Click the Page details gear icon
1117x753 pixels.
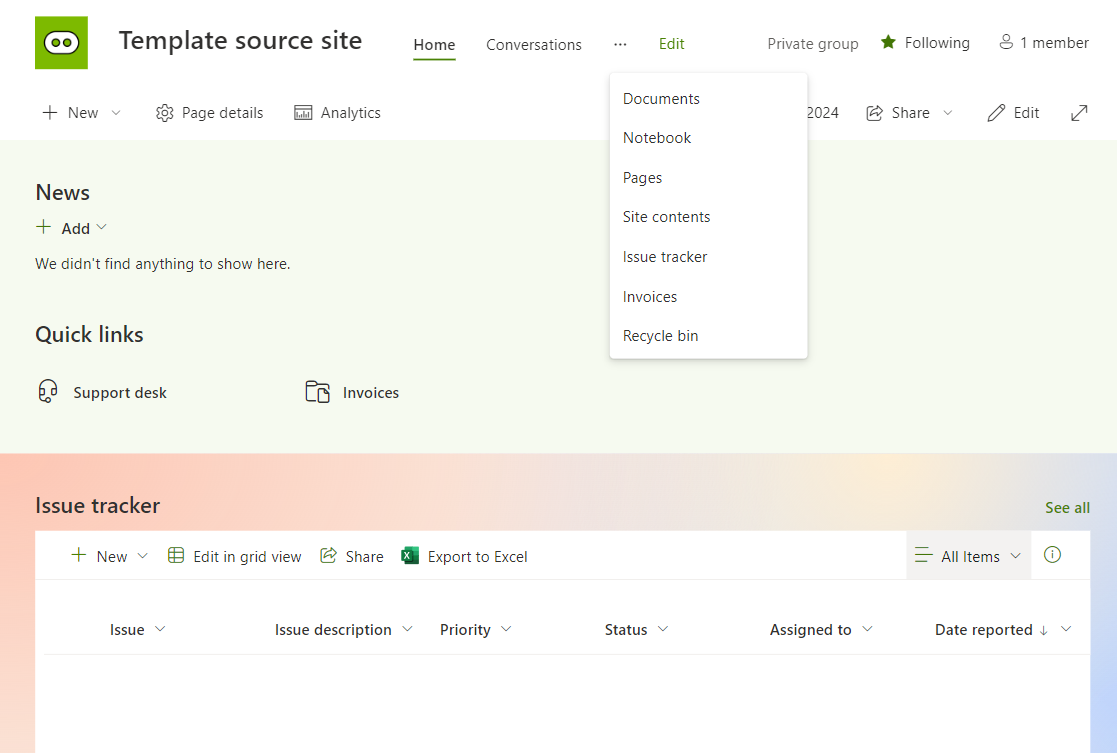click(165, 113)
